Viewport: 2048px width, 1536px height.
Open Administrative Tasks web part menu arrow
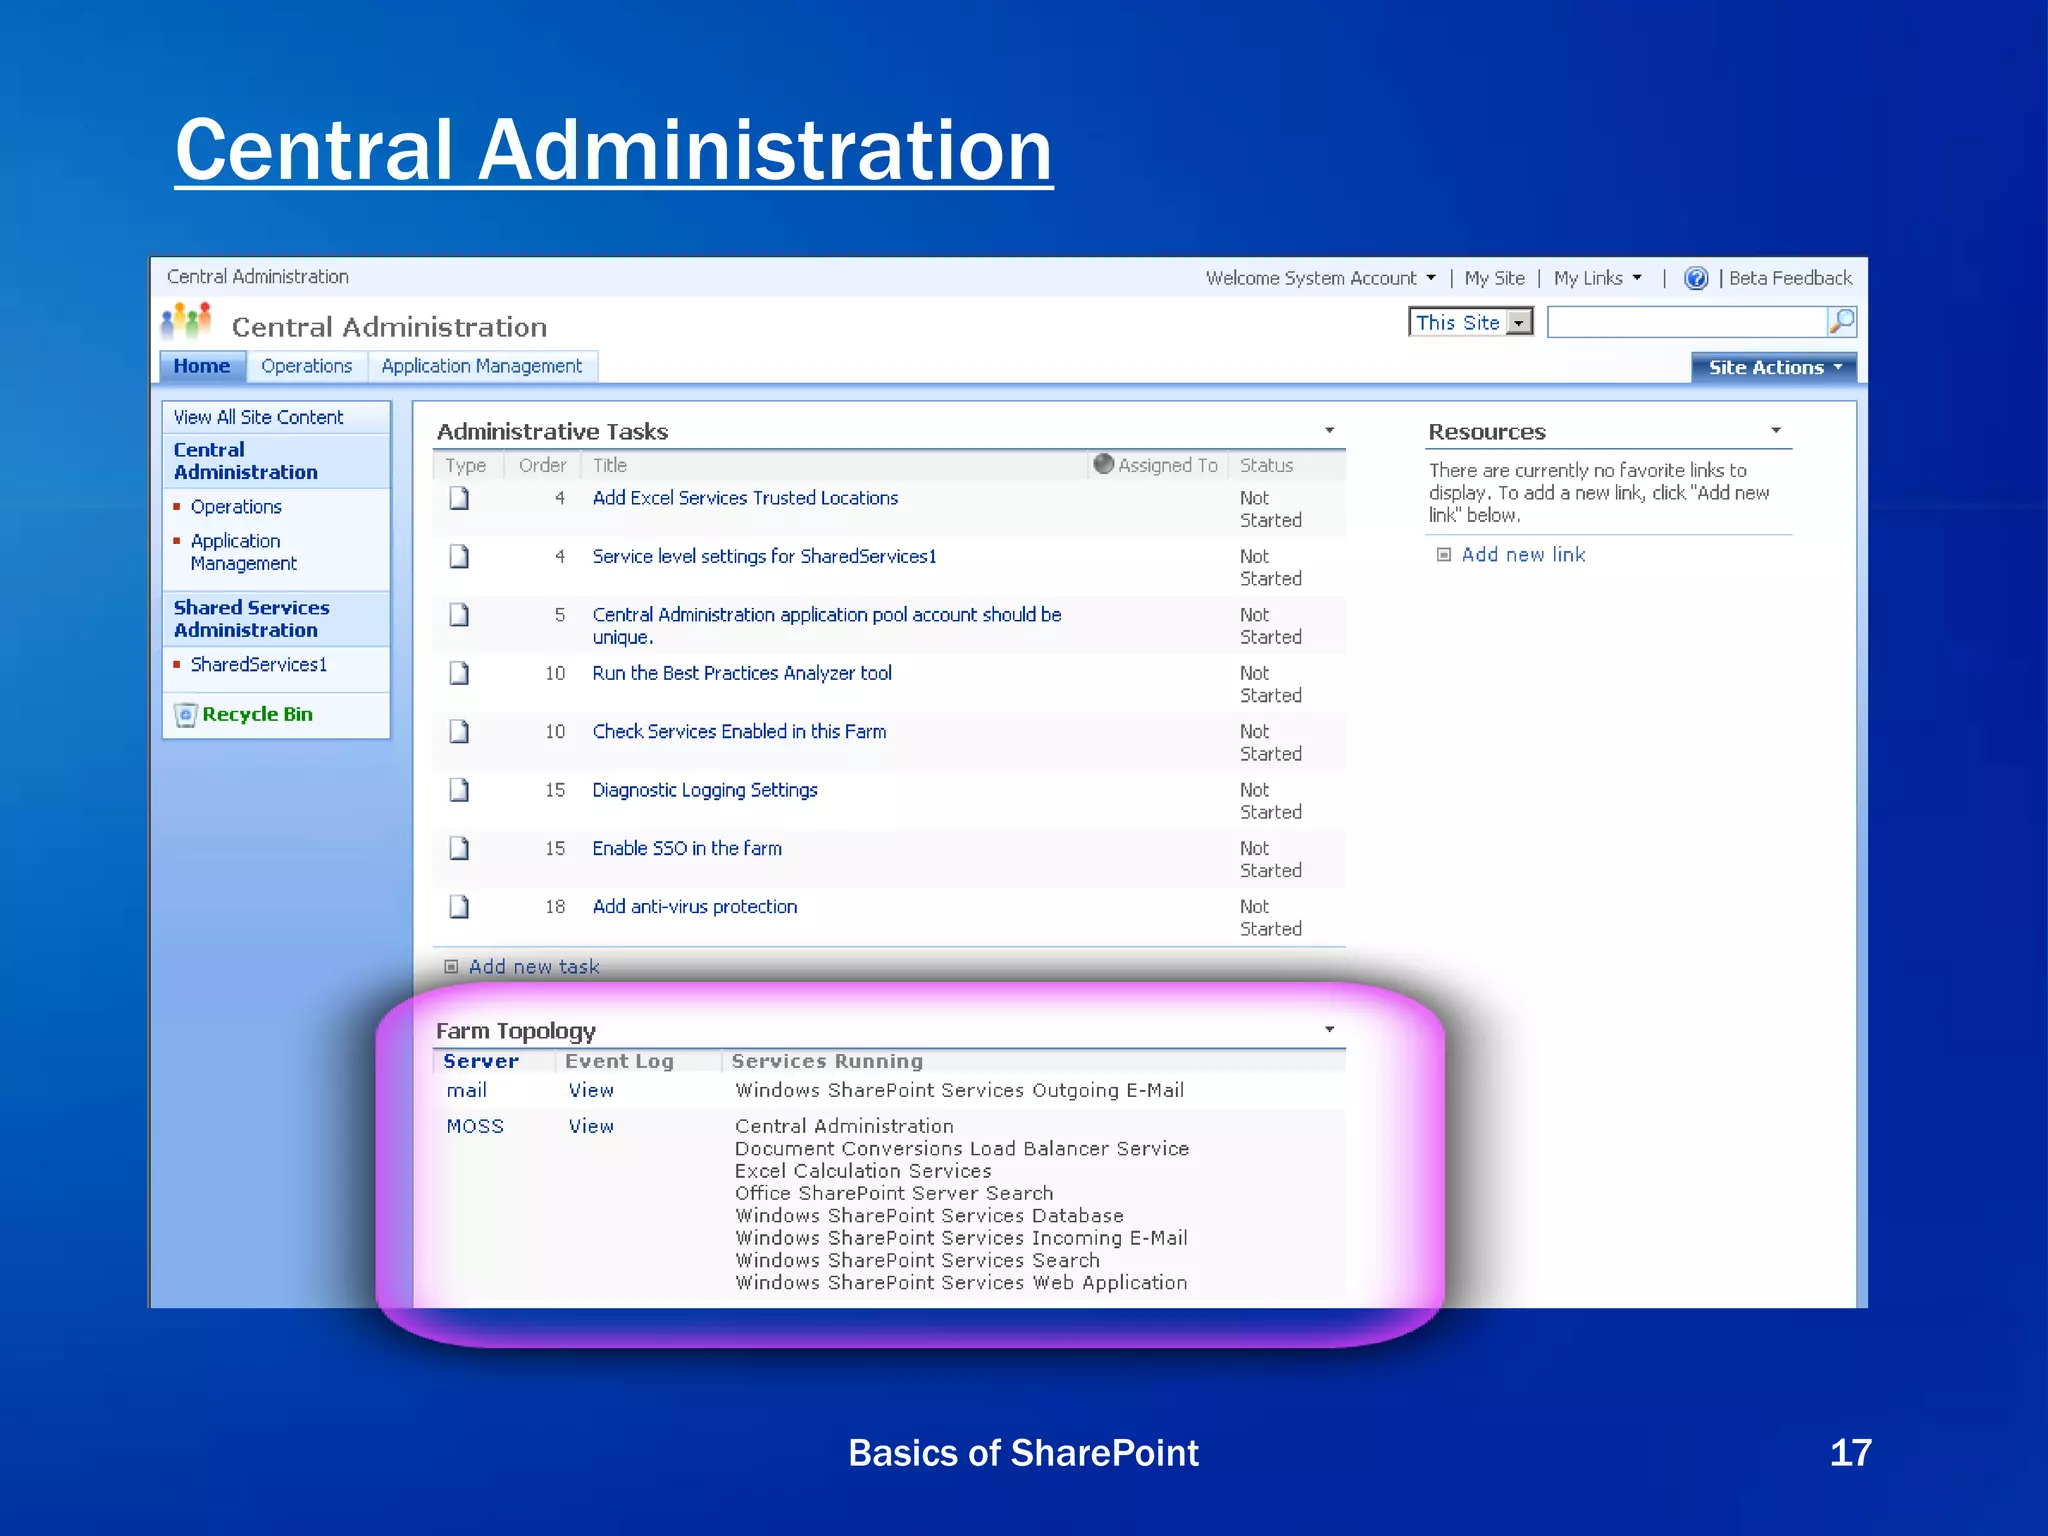coord(1329,431)
